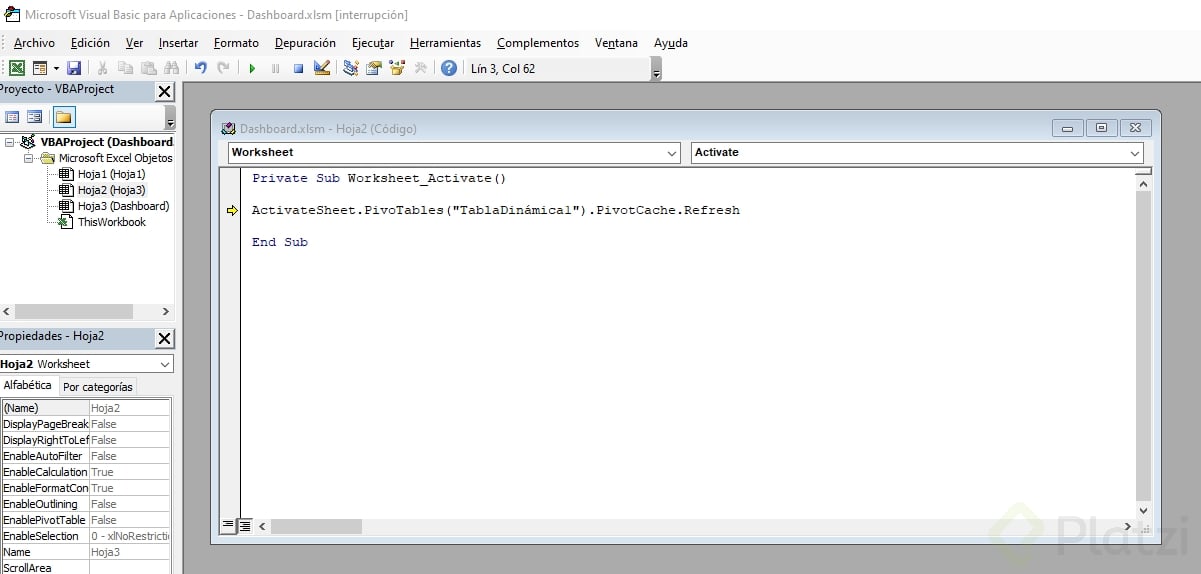Screen dimensions: 1201x574
Task: Click EnableSelection property value xlNoRestrictions
Action: (x=130, y=536)
